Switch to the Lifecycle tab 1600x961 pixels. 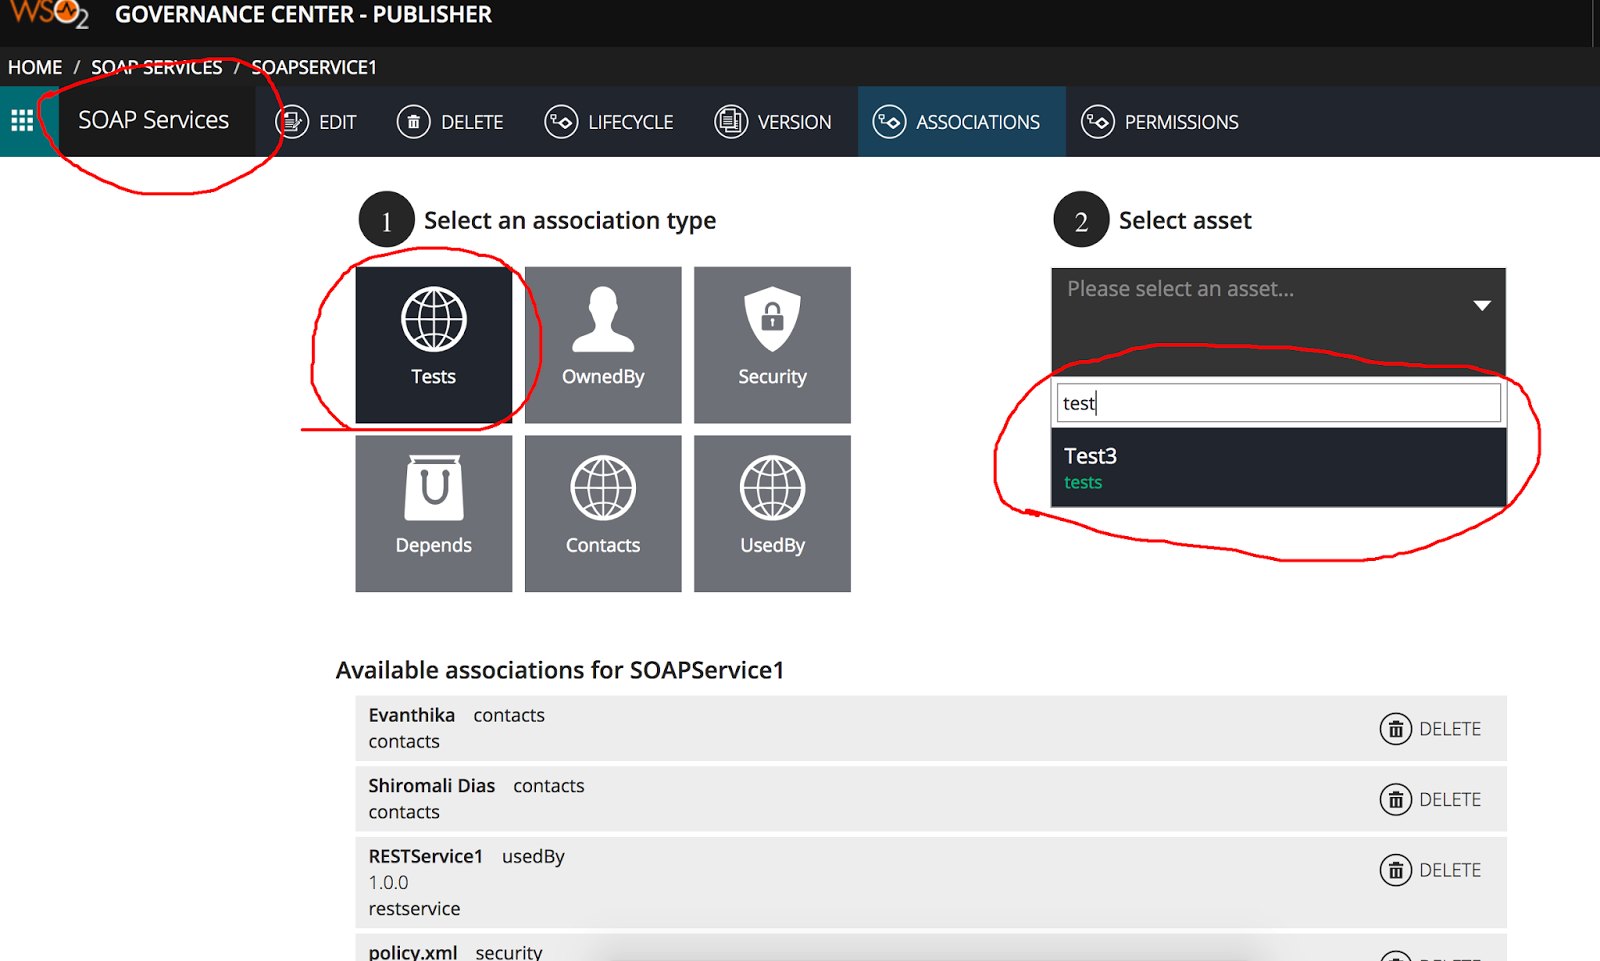[609, 122]
